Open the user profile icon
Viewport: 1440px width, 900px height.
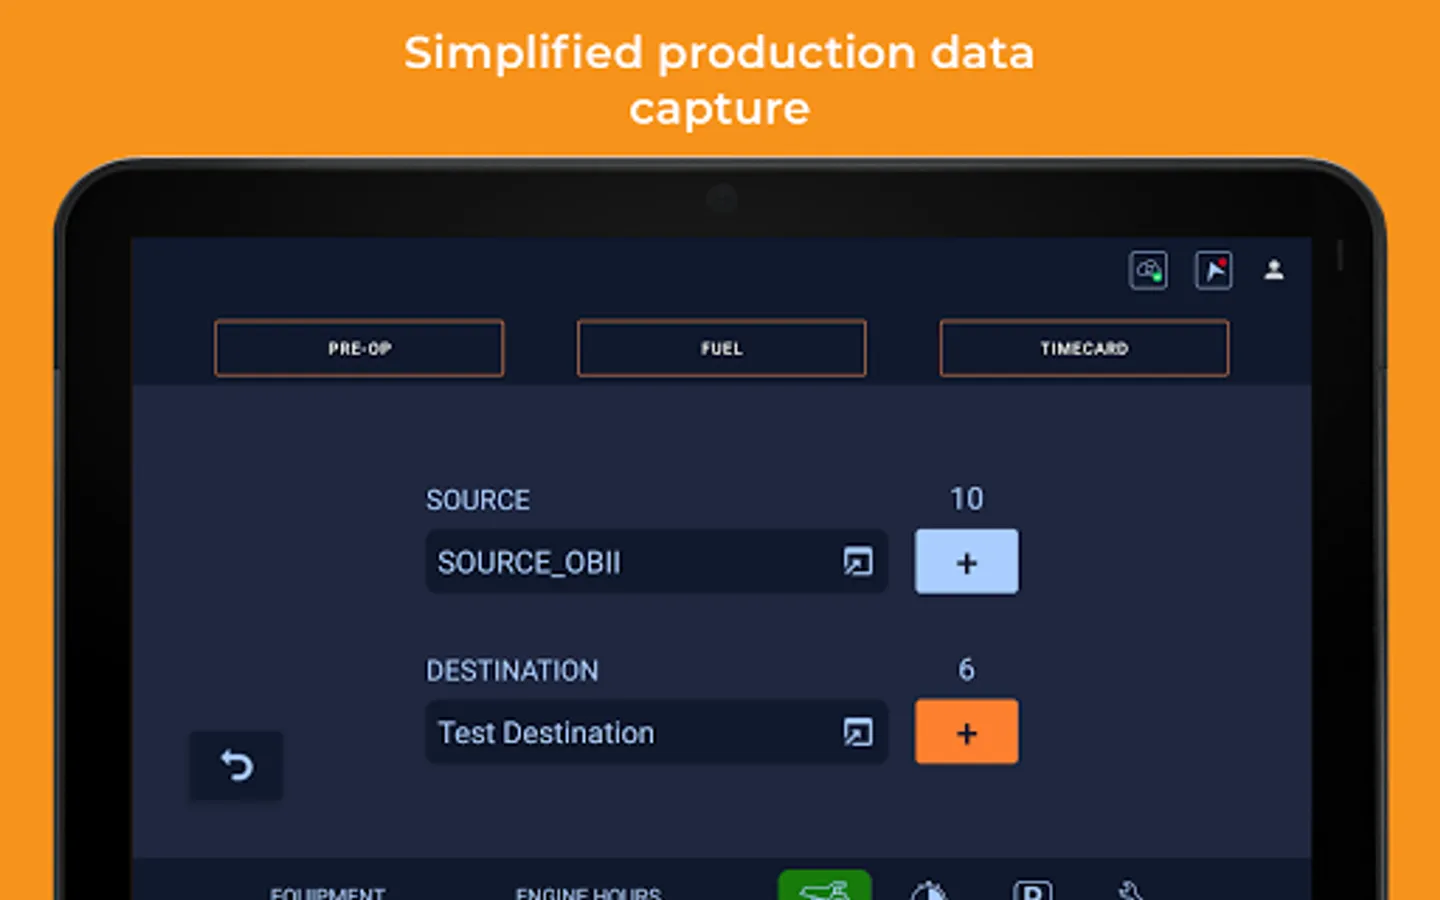tap(1274, 270)
